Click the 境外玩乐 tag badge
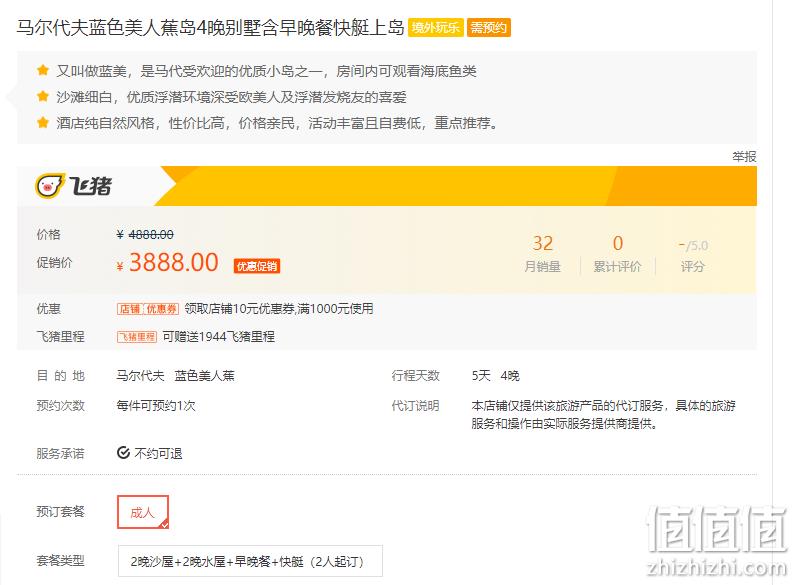Viewport: 796px width, 585px height. tap(436, 27)
